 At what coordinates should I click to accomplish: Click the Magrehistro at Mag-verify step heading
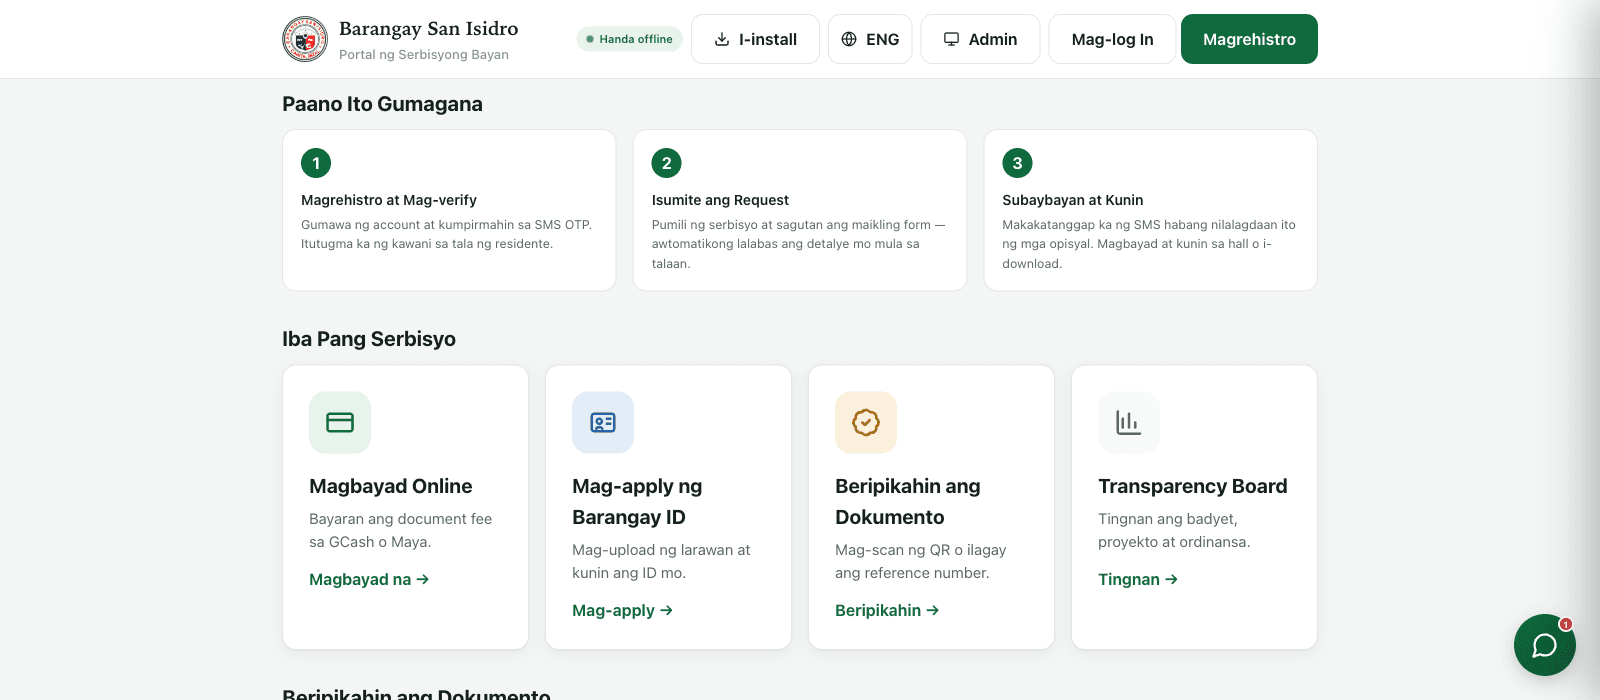pyautogui.click(x=389, y=200)
